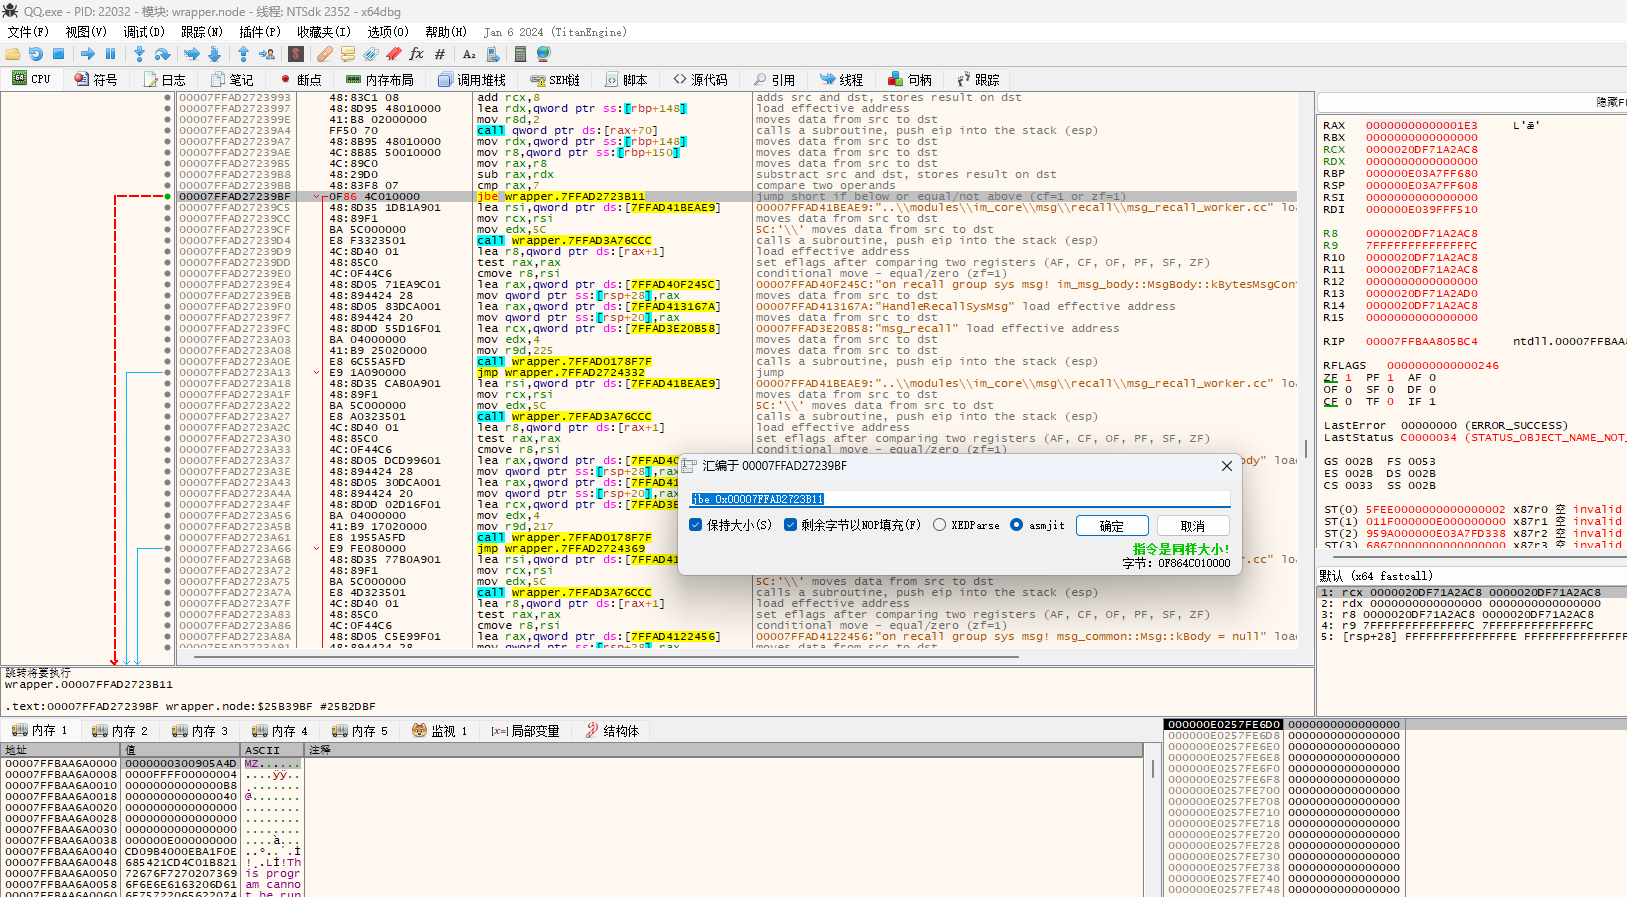Screen dimensions: 1627x897
Task: Open labels list with the tags icon
Action: coord(371,54)
